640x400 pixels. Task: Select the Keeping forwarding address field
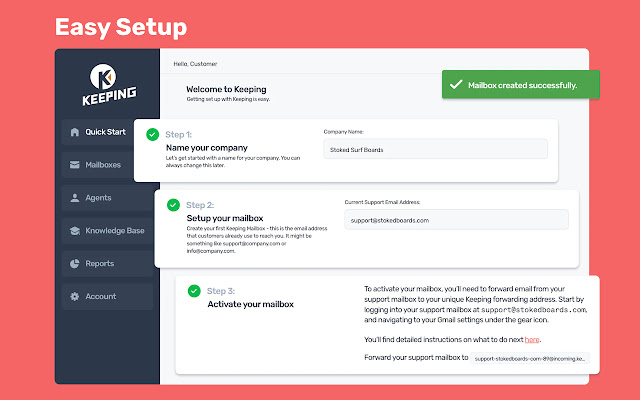(x=530, y=358)
